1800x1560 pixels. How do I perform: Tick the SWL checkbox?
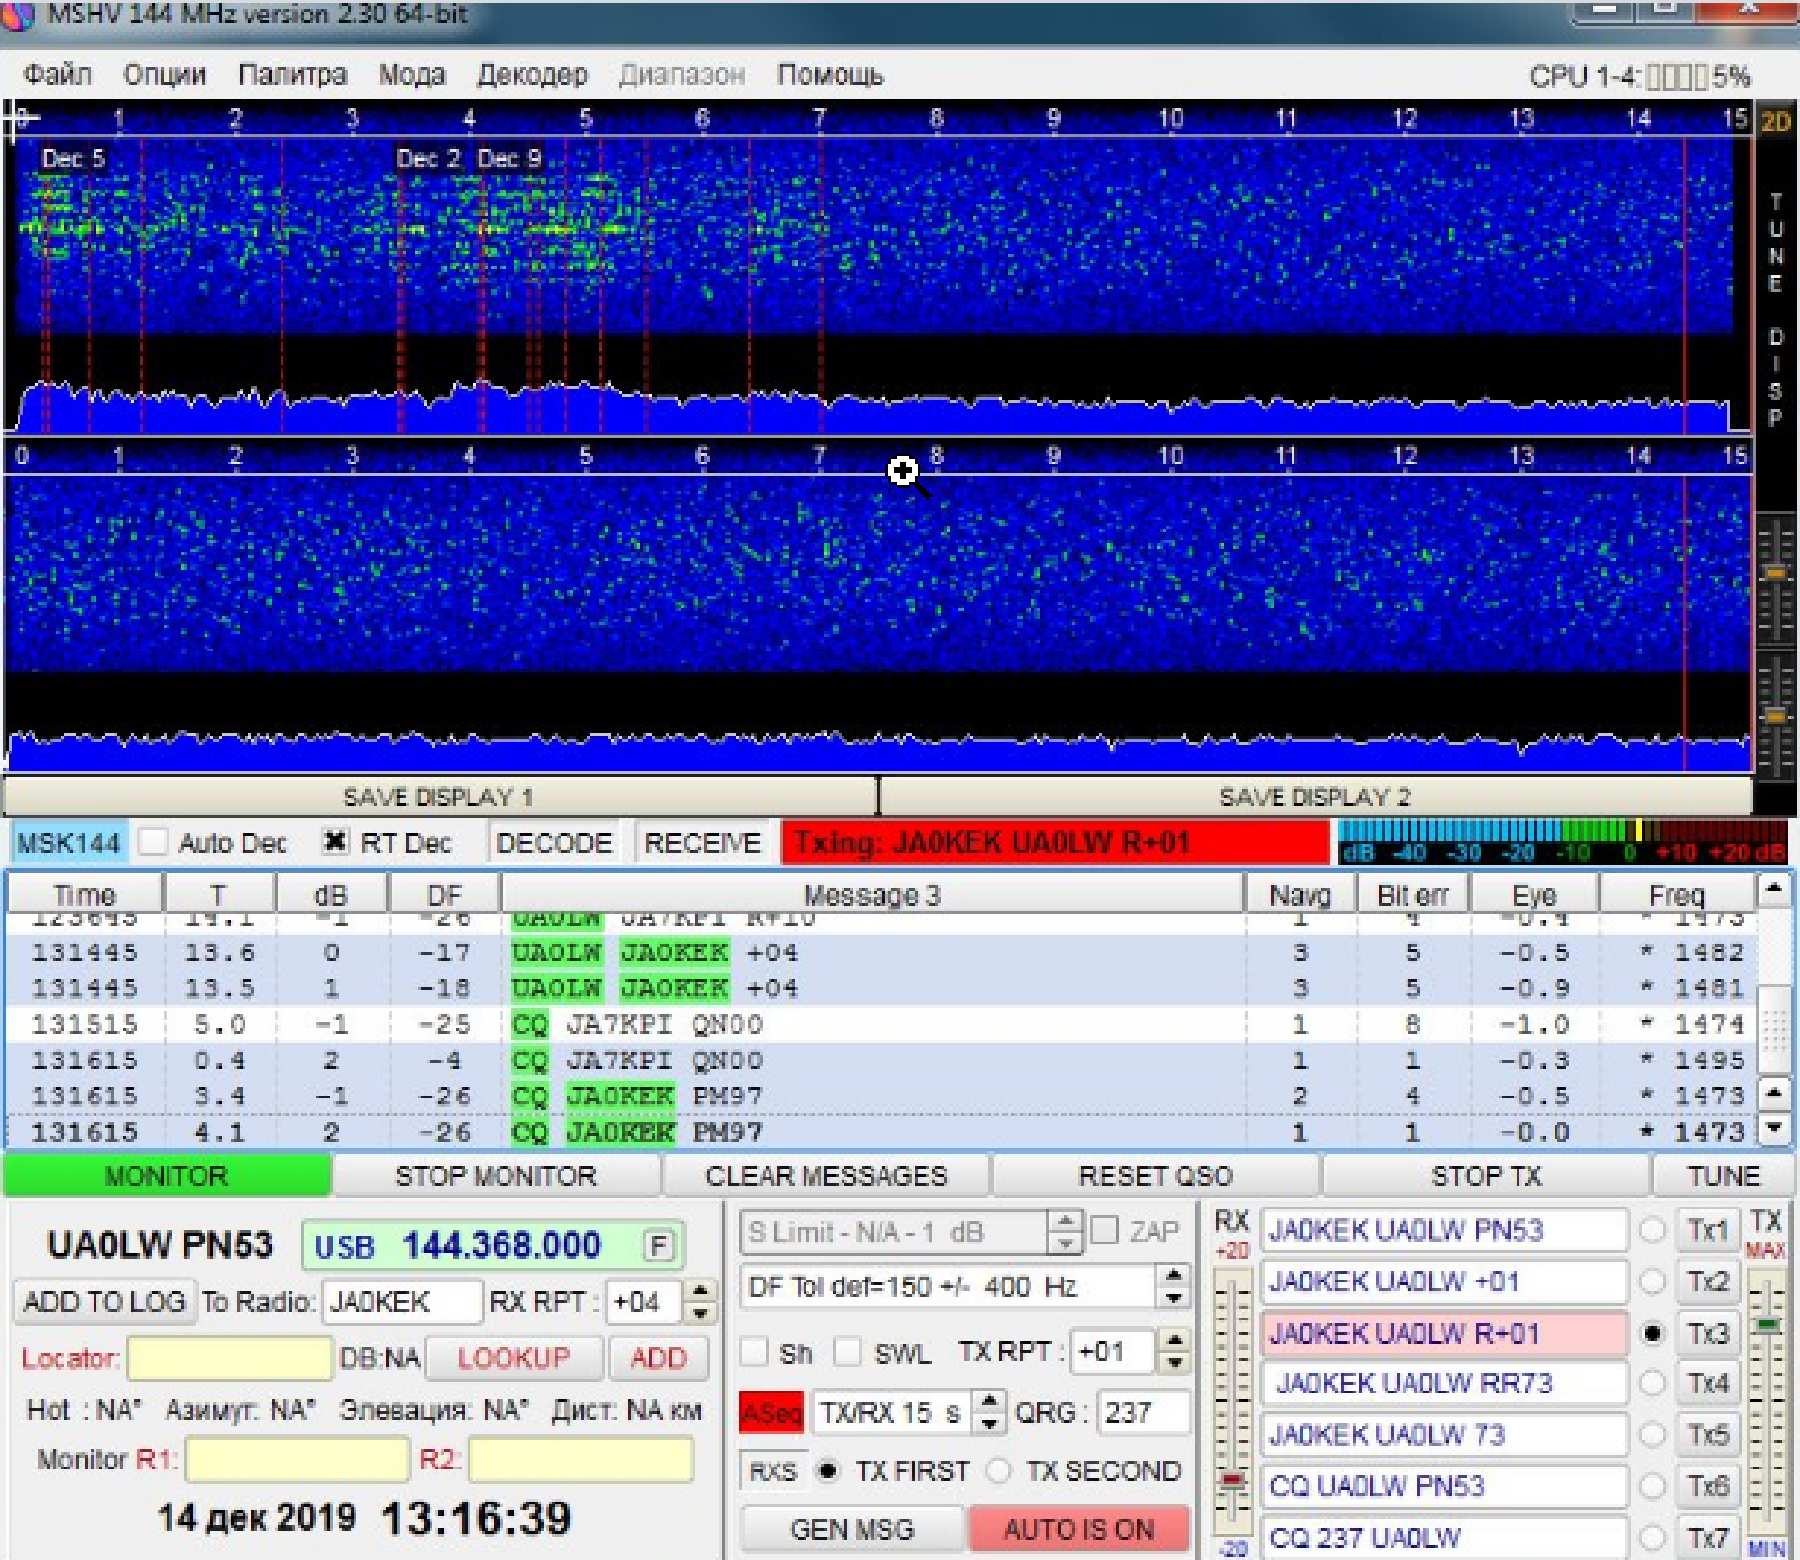click(848, 1353)
